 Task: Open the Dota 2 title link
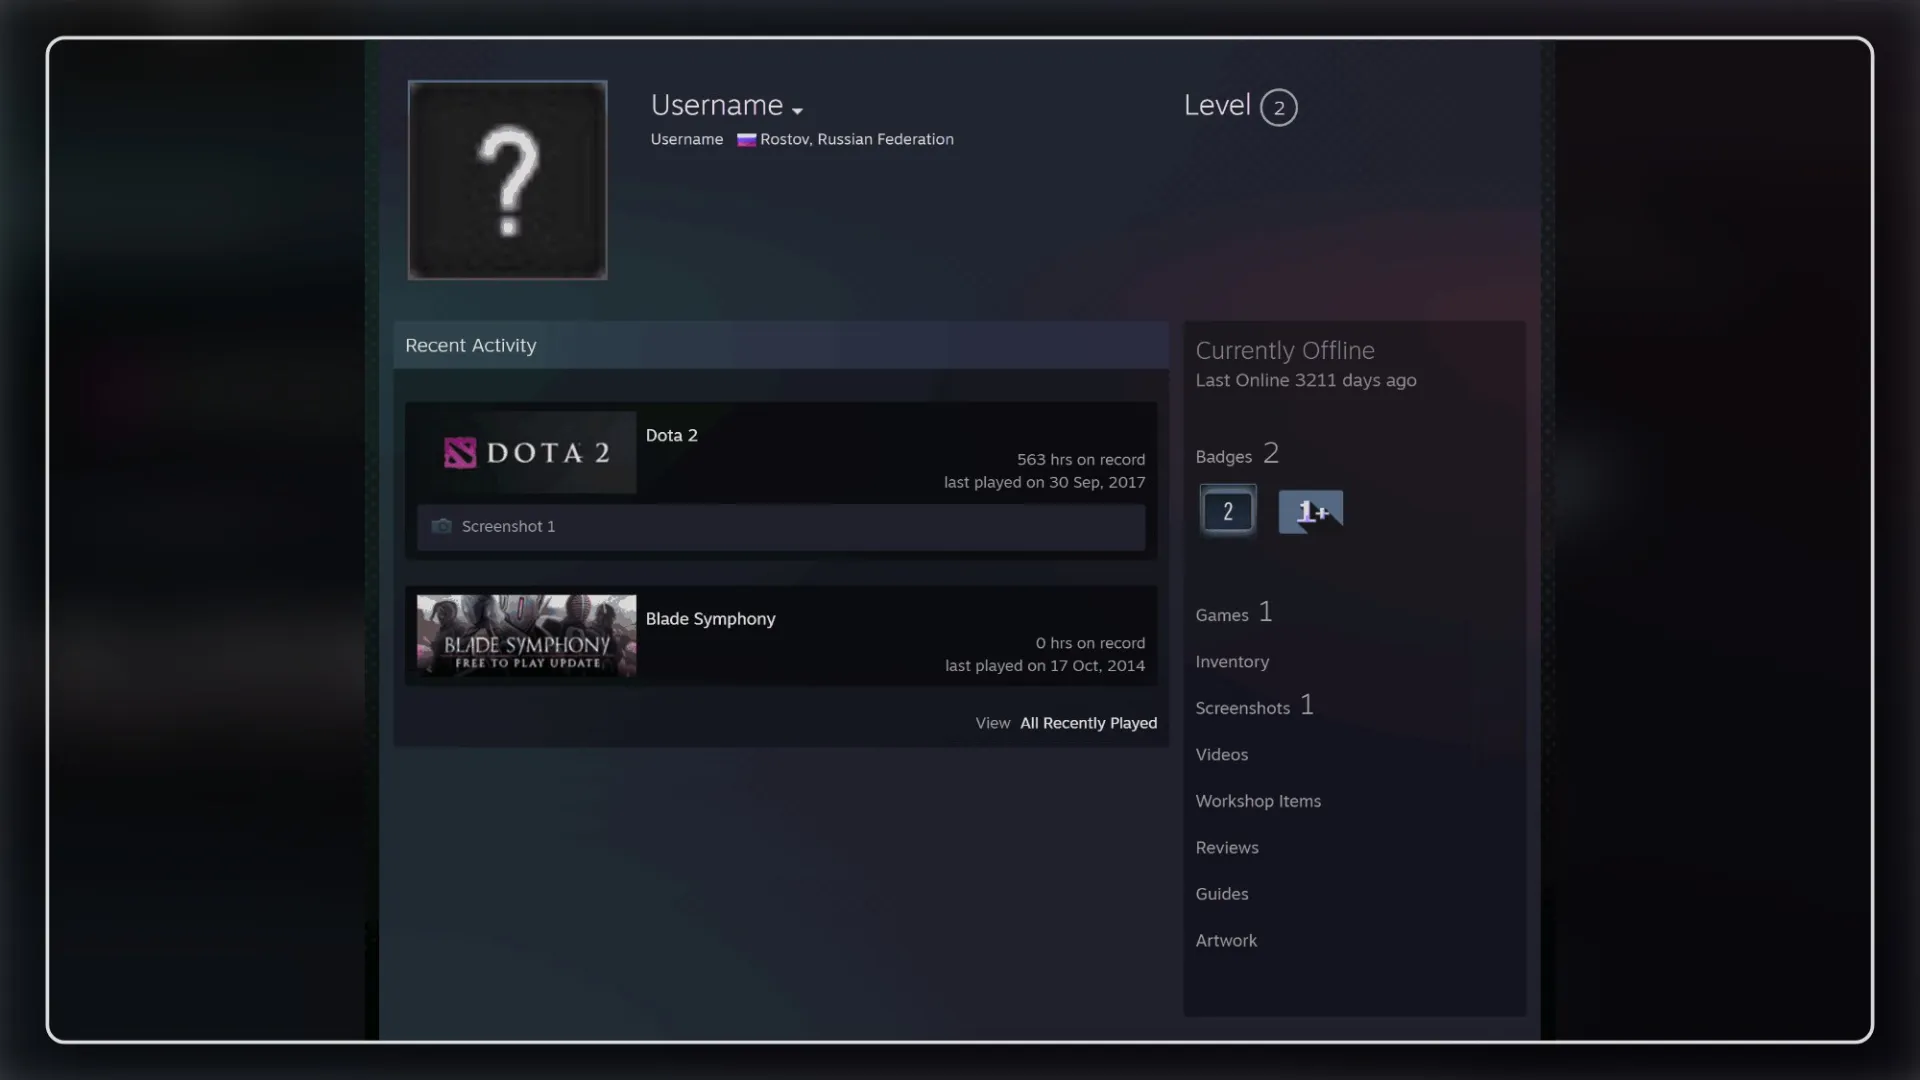671,435
